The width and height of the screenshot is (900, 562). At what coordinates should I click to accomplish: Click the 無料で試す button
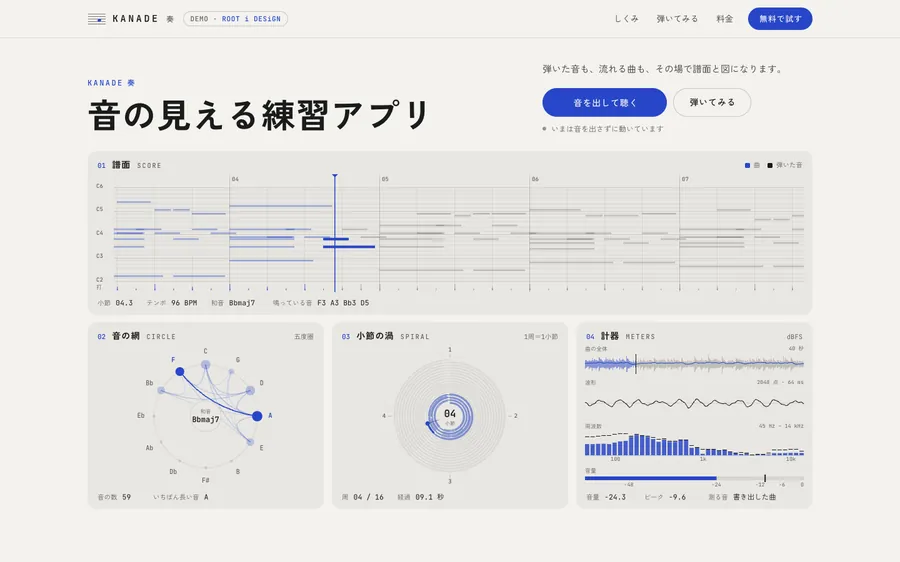(780, 19)
